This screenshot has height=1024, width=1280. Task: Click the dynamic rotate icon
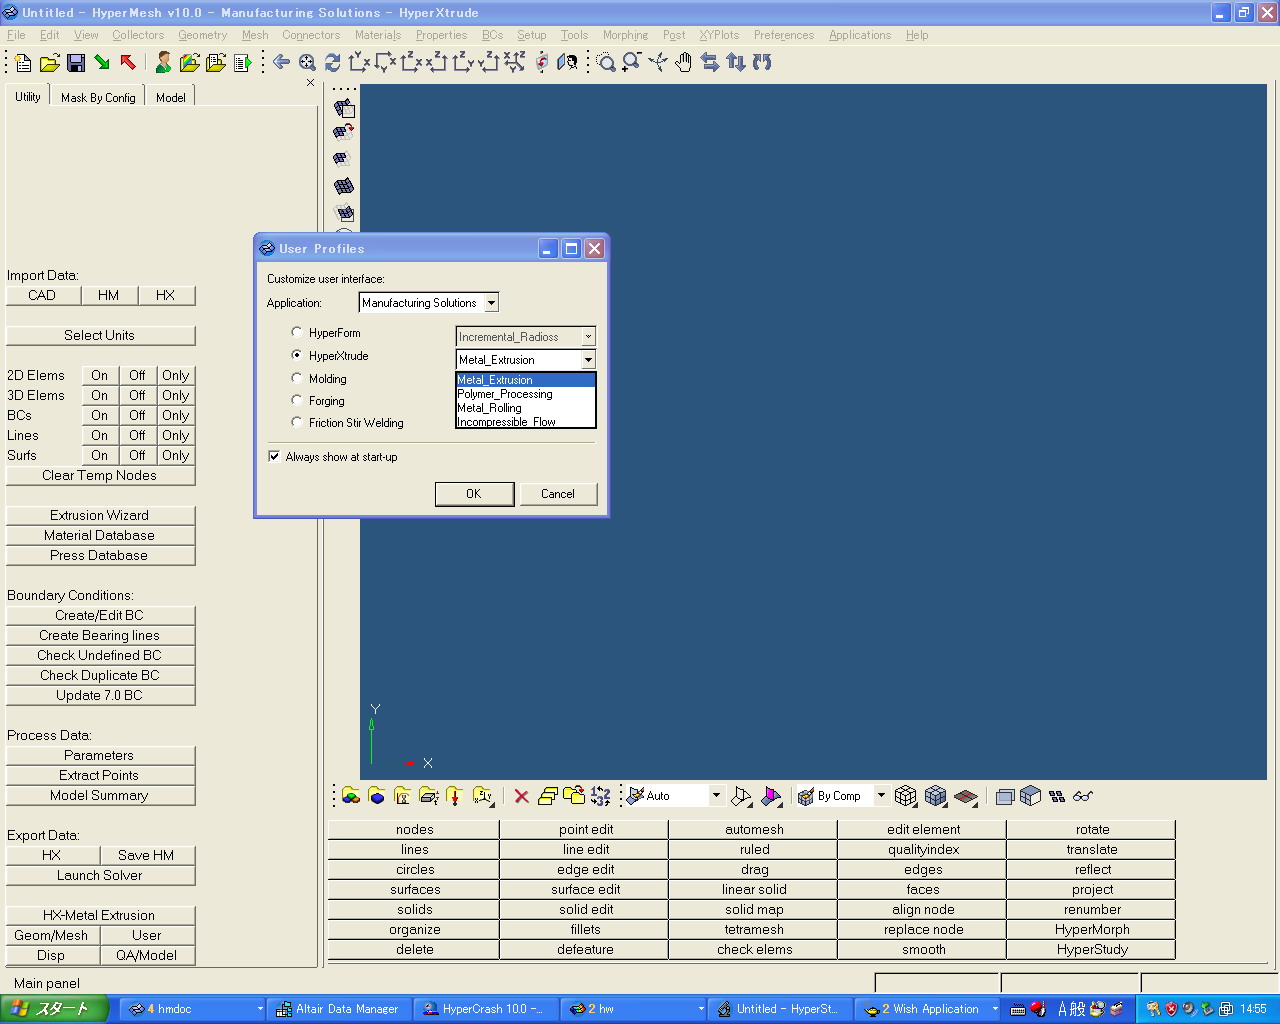click(x=658, y=63)
